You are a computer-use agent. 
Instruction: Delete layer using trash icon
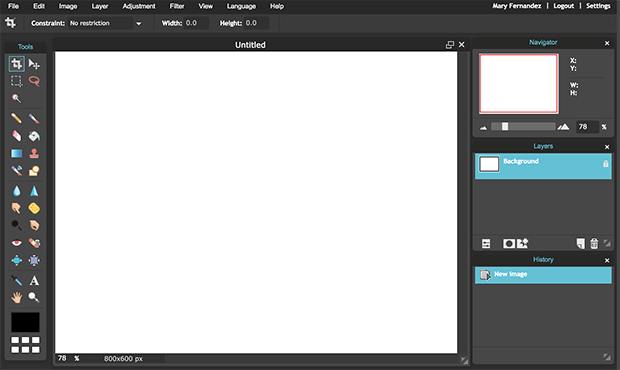(594, 244)
